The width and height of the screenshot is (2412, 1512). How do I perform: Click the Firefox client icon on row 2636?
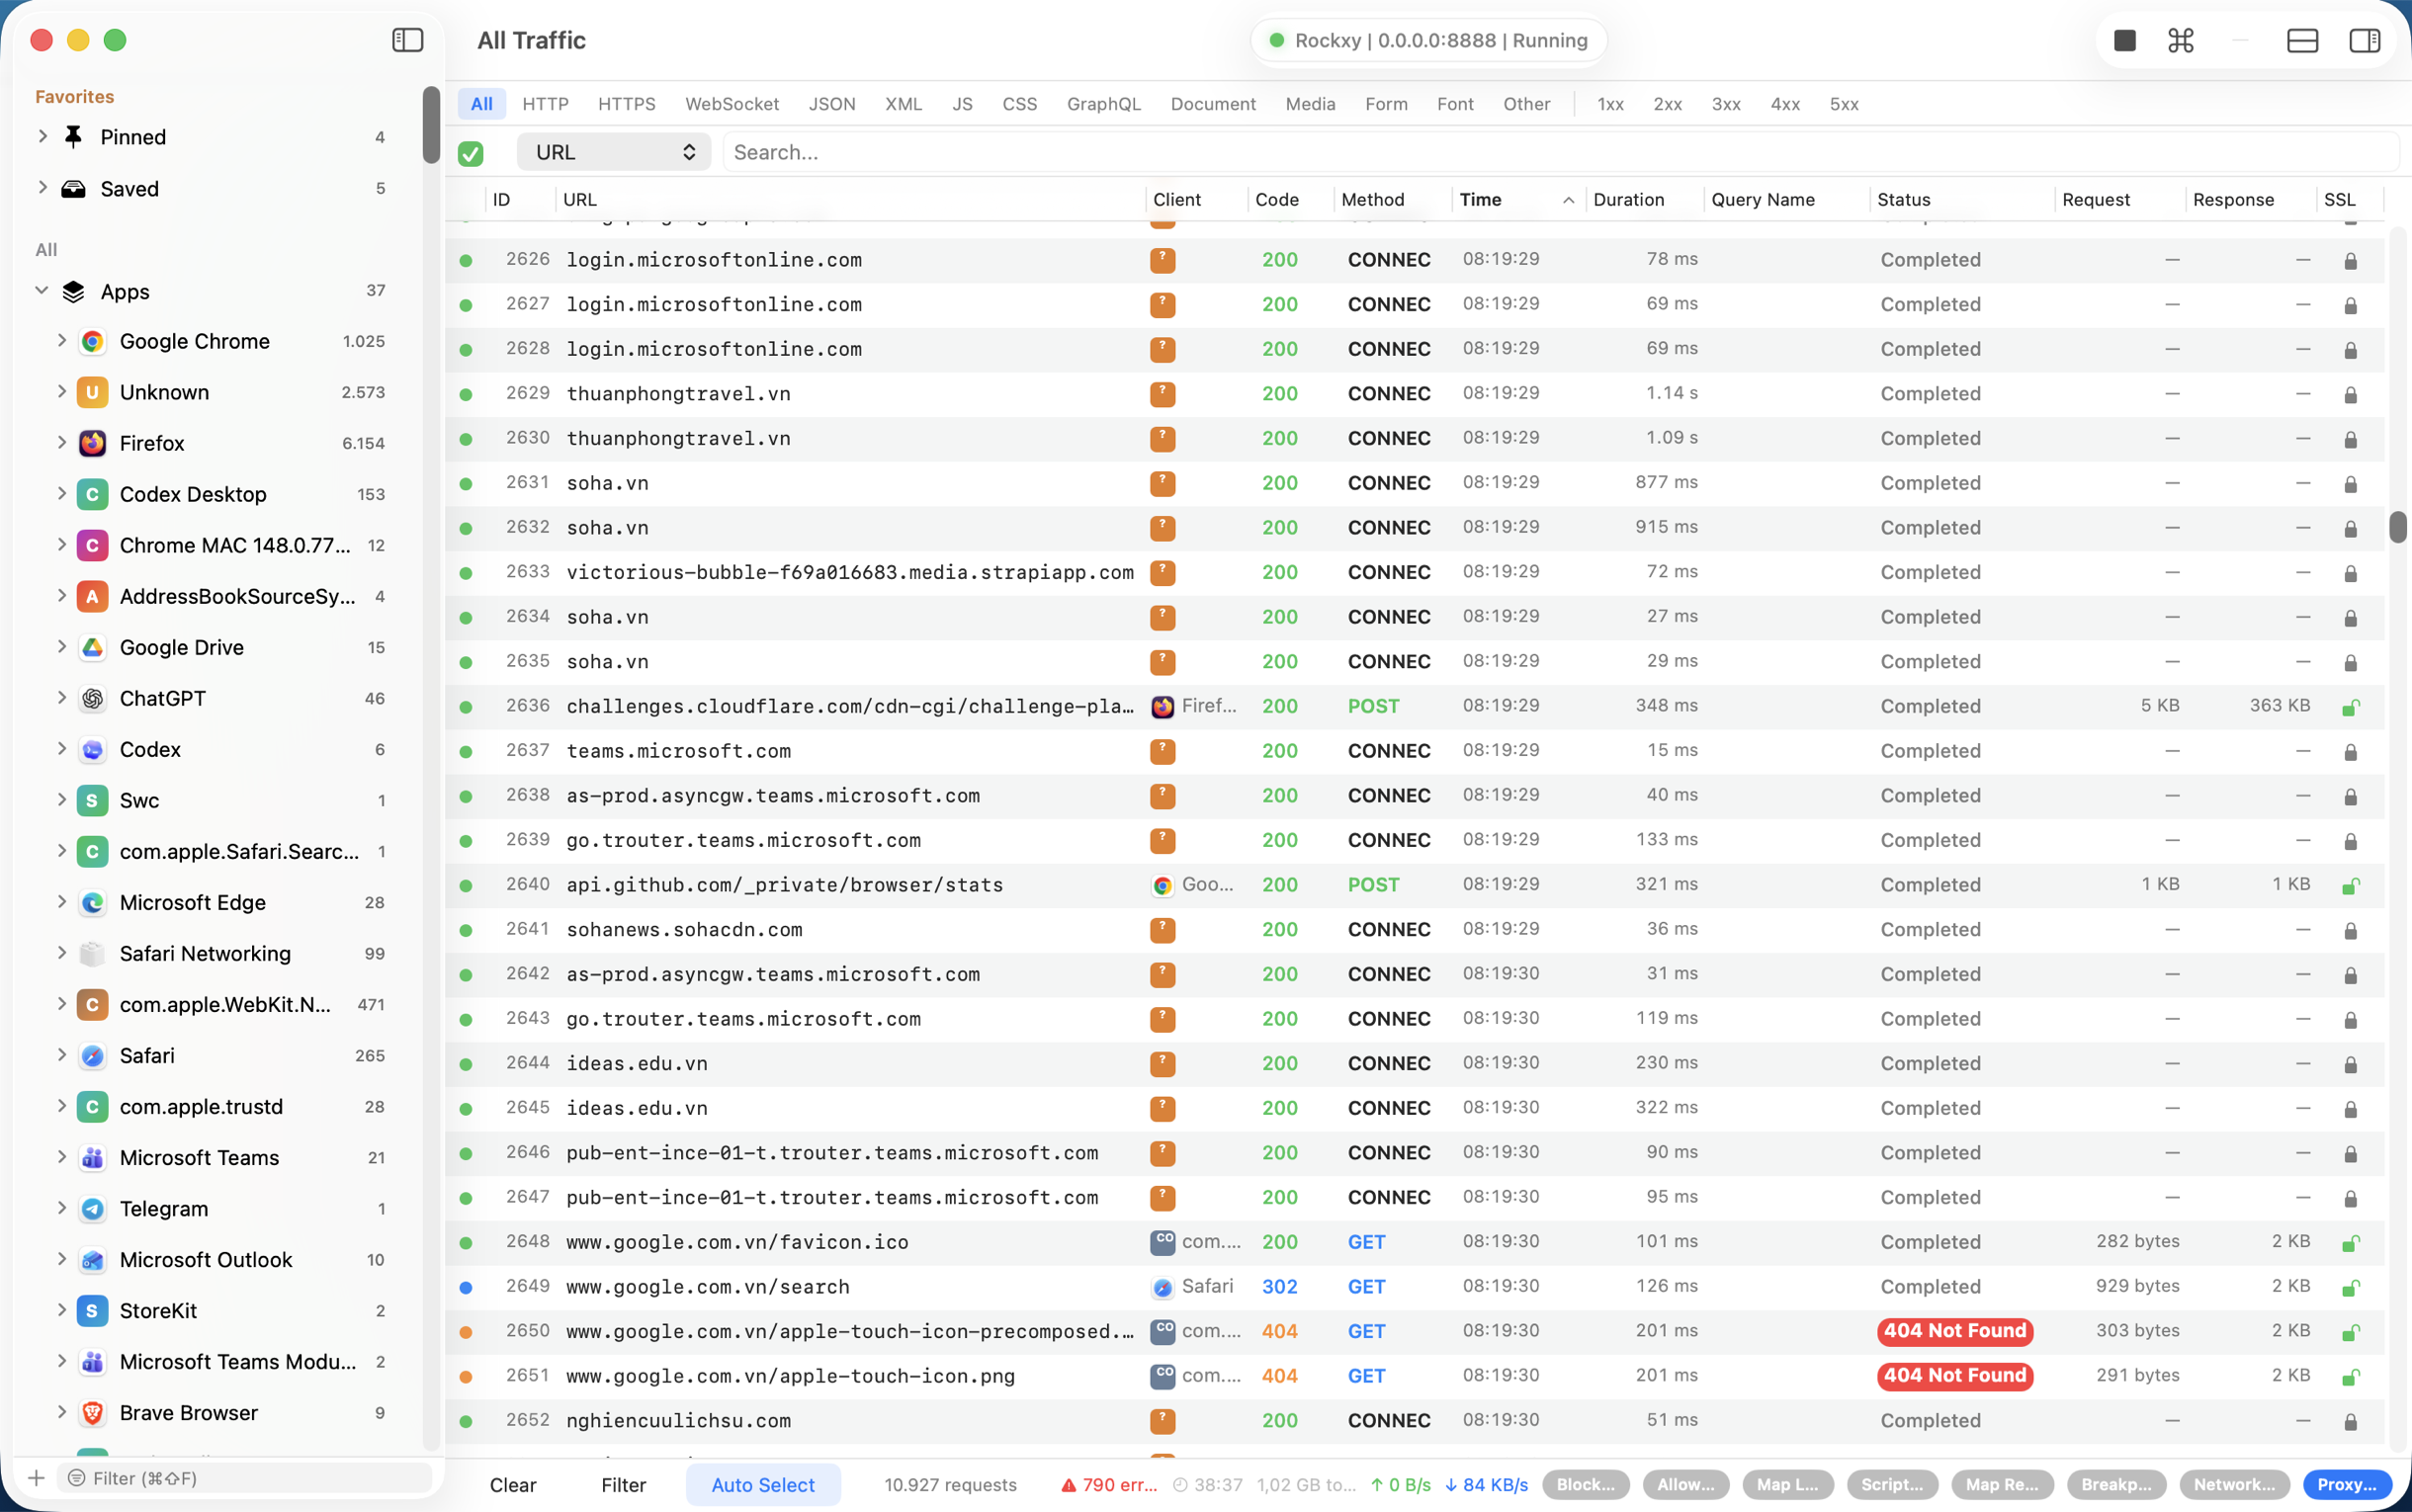click(x=1162, y=706)
